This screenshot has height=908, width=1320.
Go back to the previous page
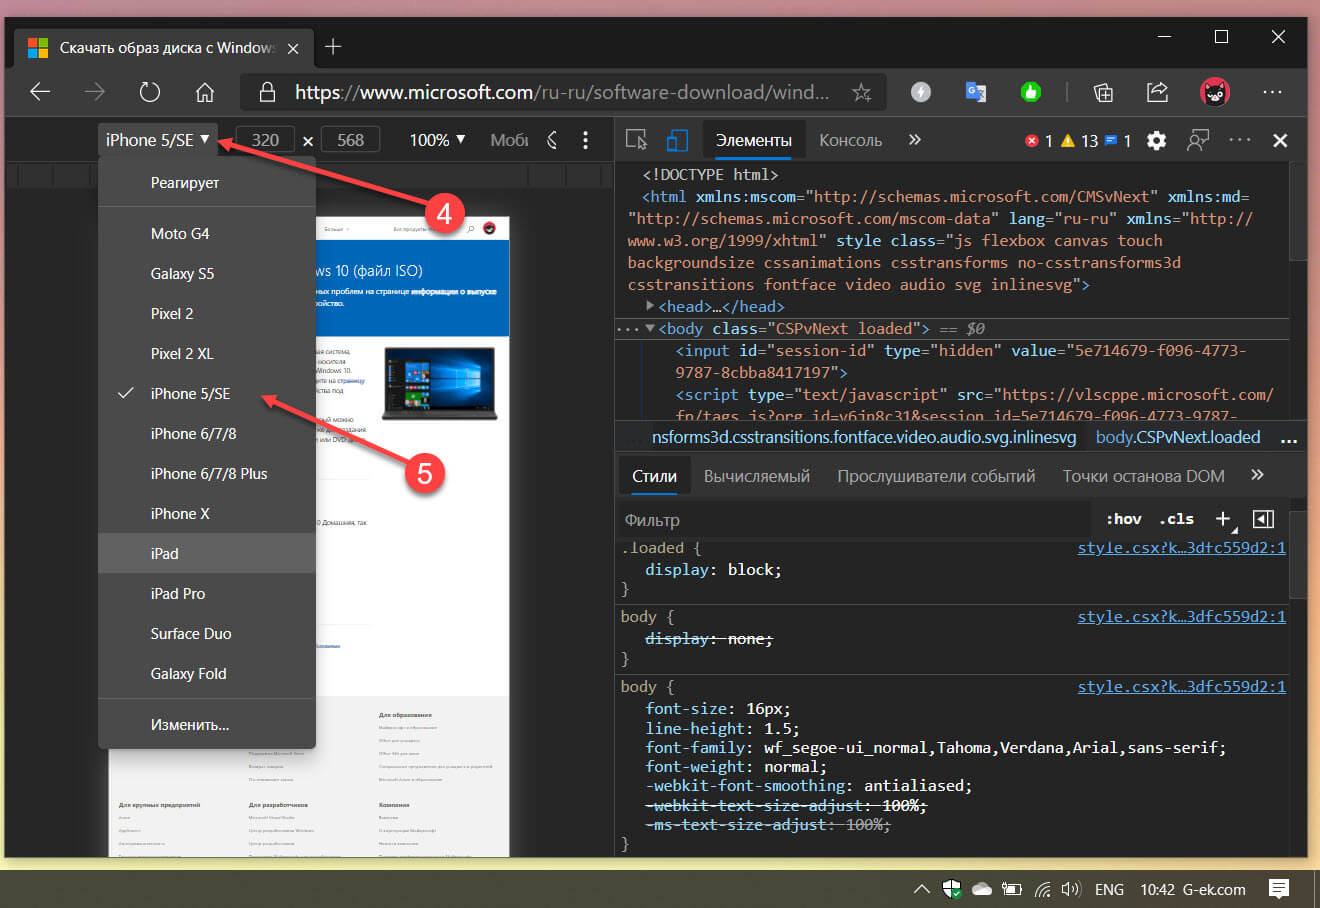[40, 92]
